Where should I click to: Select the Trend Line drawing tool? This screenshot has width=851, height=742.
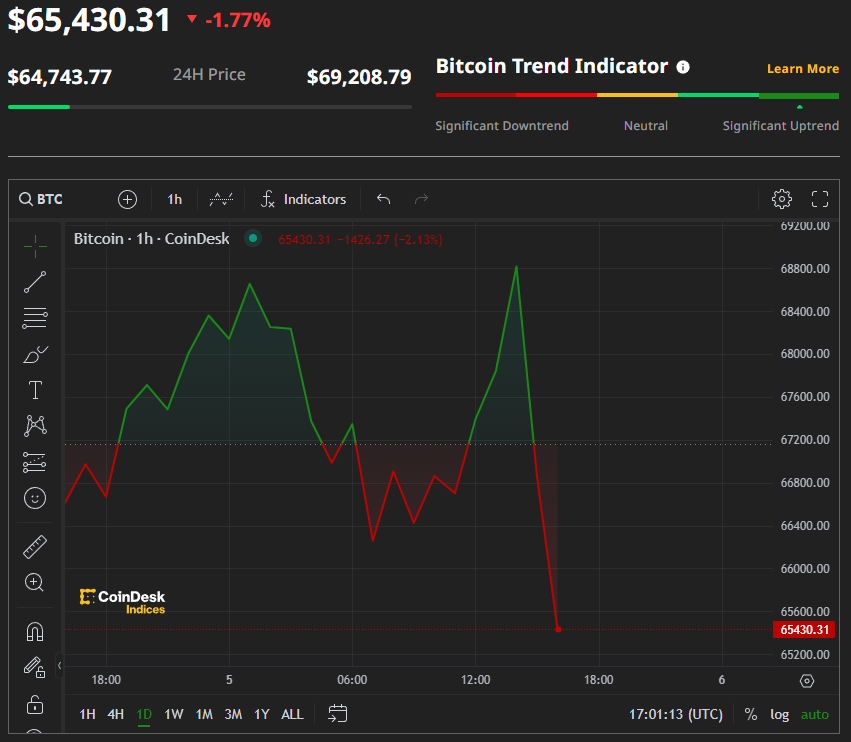[34, 281]
